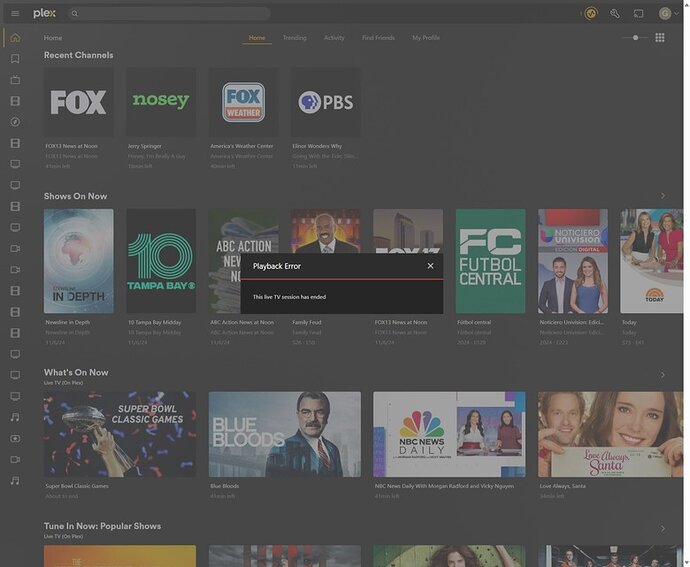Expand the Shows On Now row with its arrow
690x567 pixels.
tap(663, 196)
